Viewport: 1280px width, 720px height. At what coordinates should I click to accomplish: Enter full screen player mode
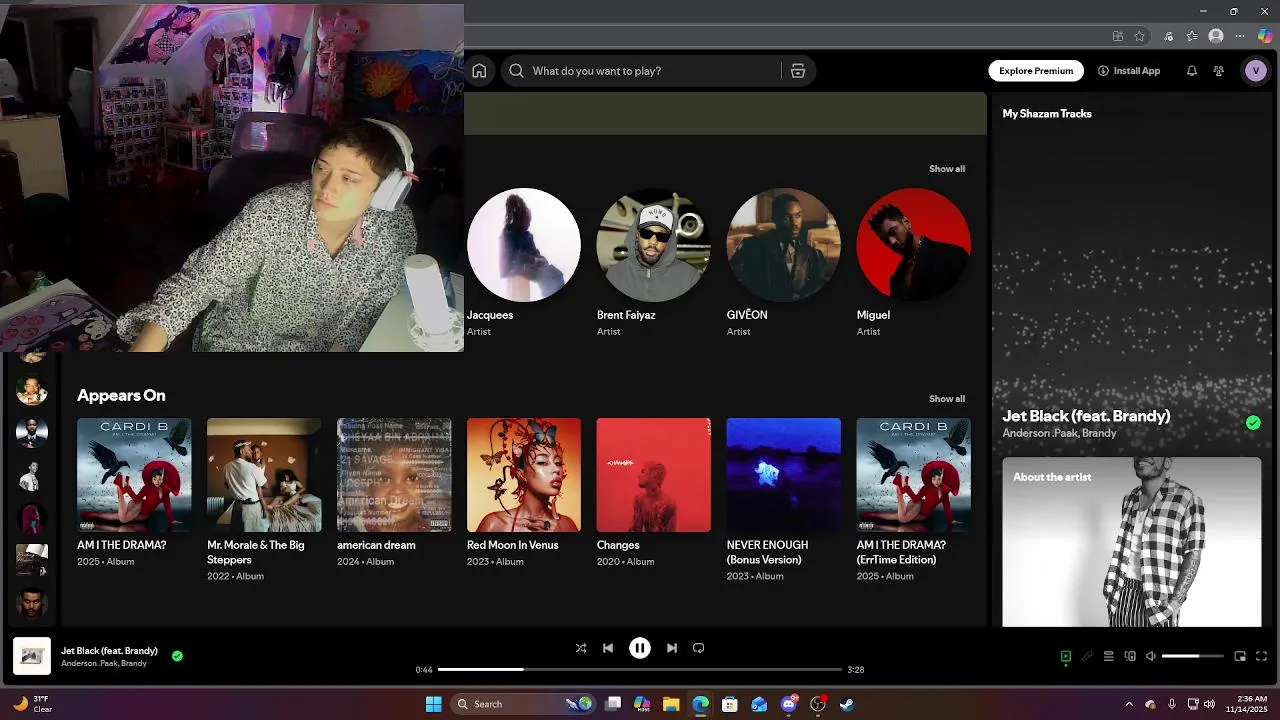[1261, 656]
